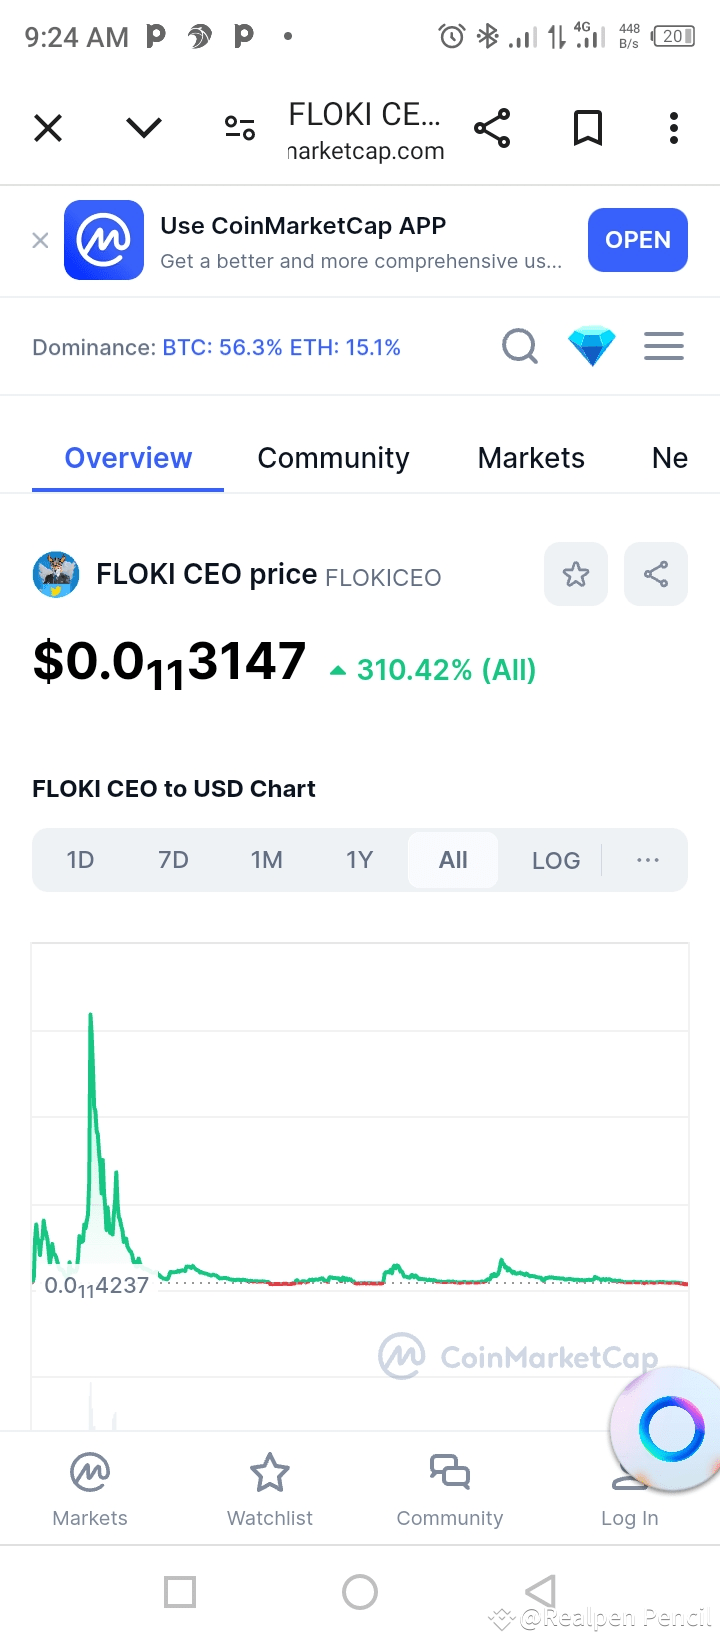Open browser three-dot overflow menu
This screenshot has height=1640, width=720.
coord(674,128)
